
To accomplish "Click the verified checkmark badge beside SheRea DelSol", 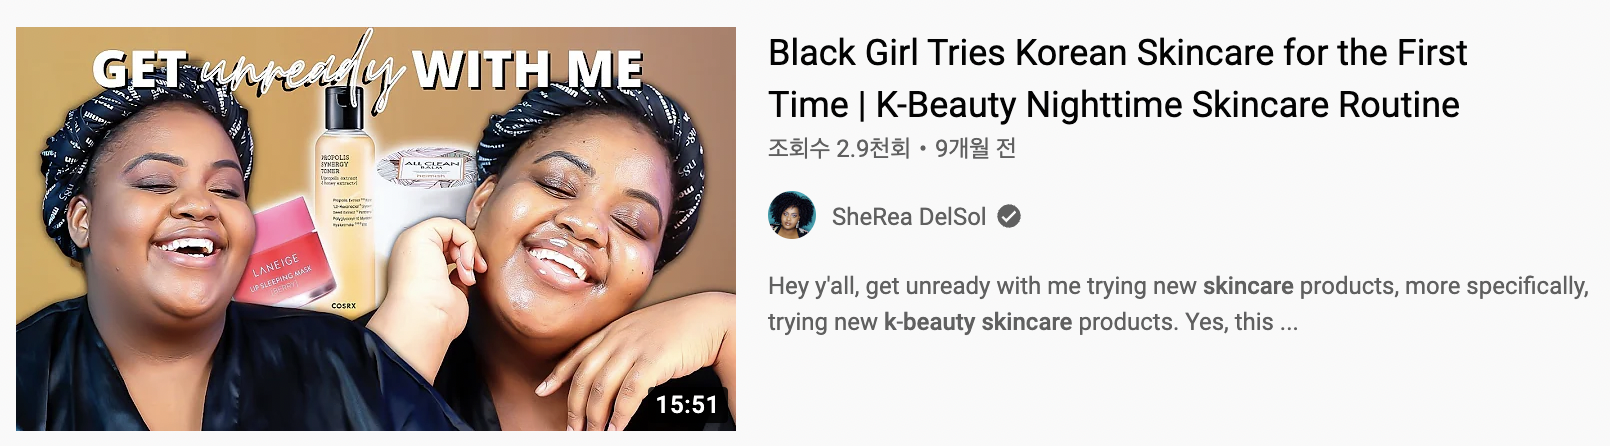I will [1009, 216].
